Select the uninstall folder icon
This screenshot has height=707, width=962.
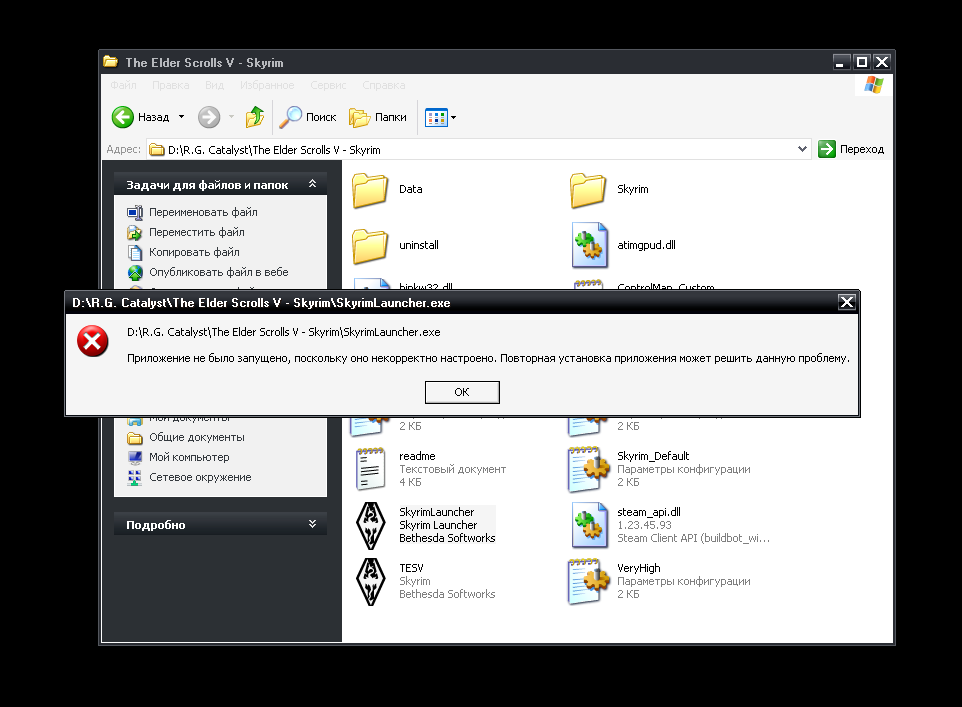[370, 245]
